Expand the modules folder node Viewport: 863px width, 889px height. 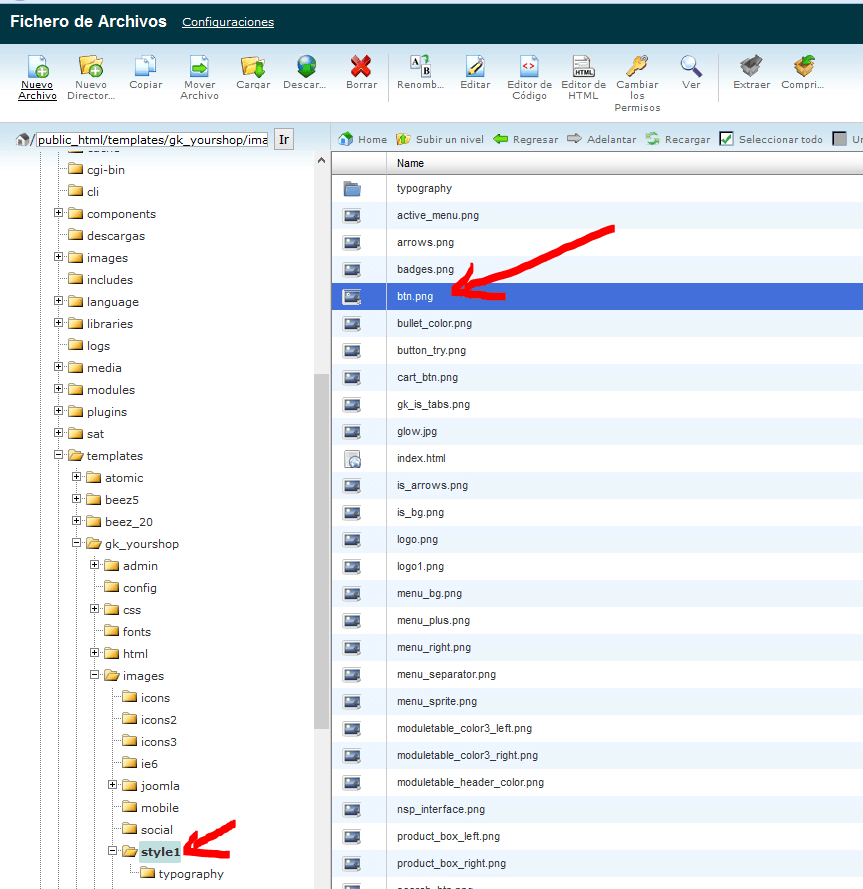point(58,388)
